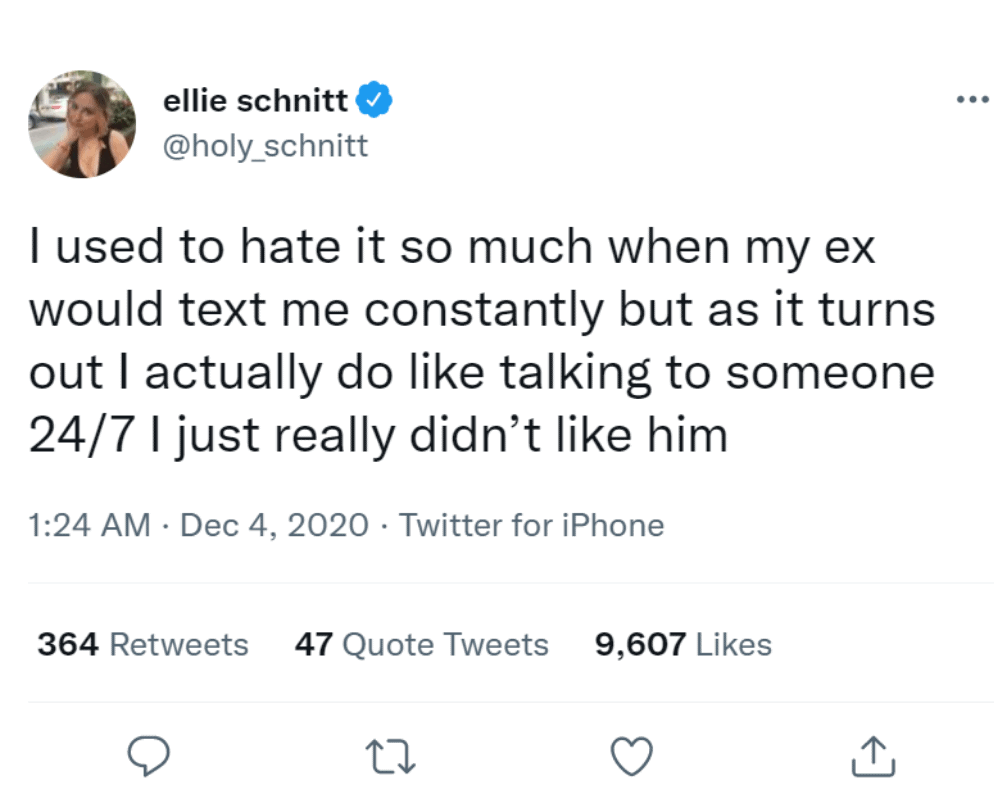
Task: Share the tweet via upload arrow icon
Action: [872, 757]
